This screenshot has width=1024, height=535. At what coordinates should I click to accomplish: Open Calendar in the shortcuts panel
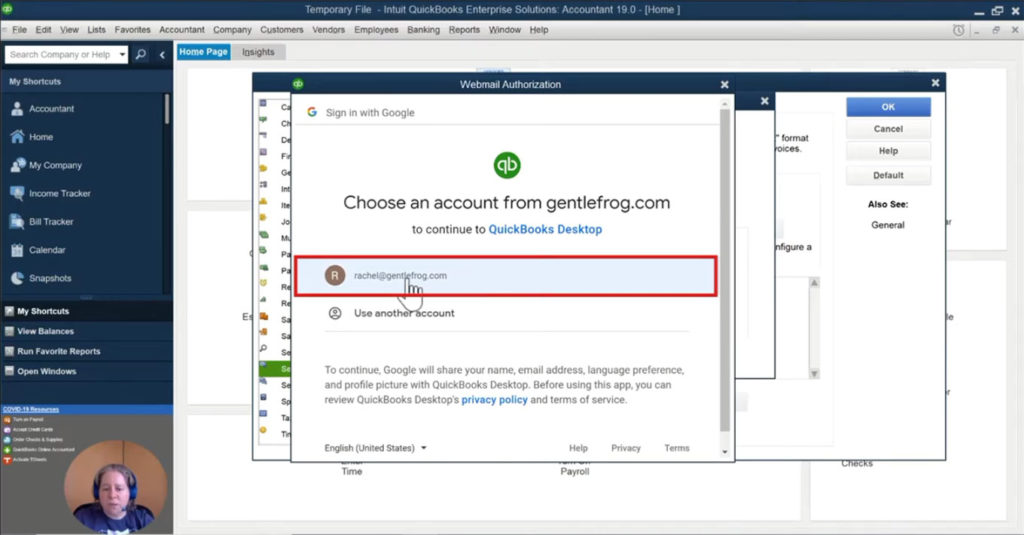pos(17,250)
